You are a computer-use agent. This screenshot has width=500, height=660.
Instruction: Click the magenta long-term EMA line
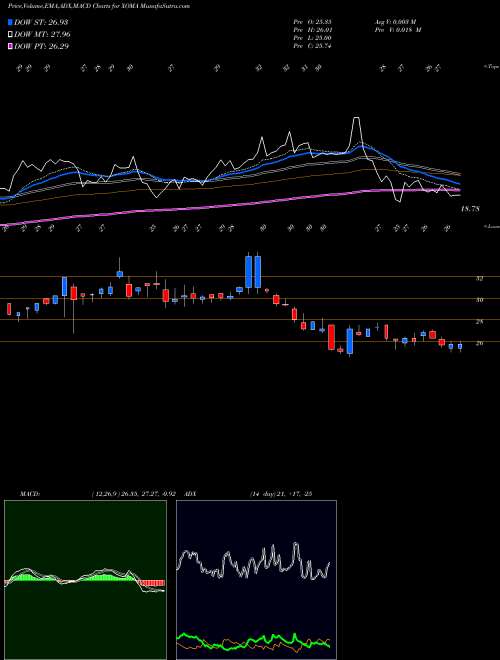[229, 206]
